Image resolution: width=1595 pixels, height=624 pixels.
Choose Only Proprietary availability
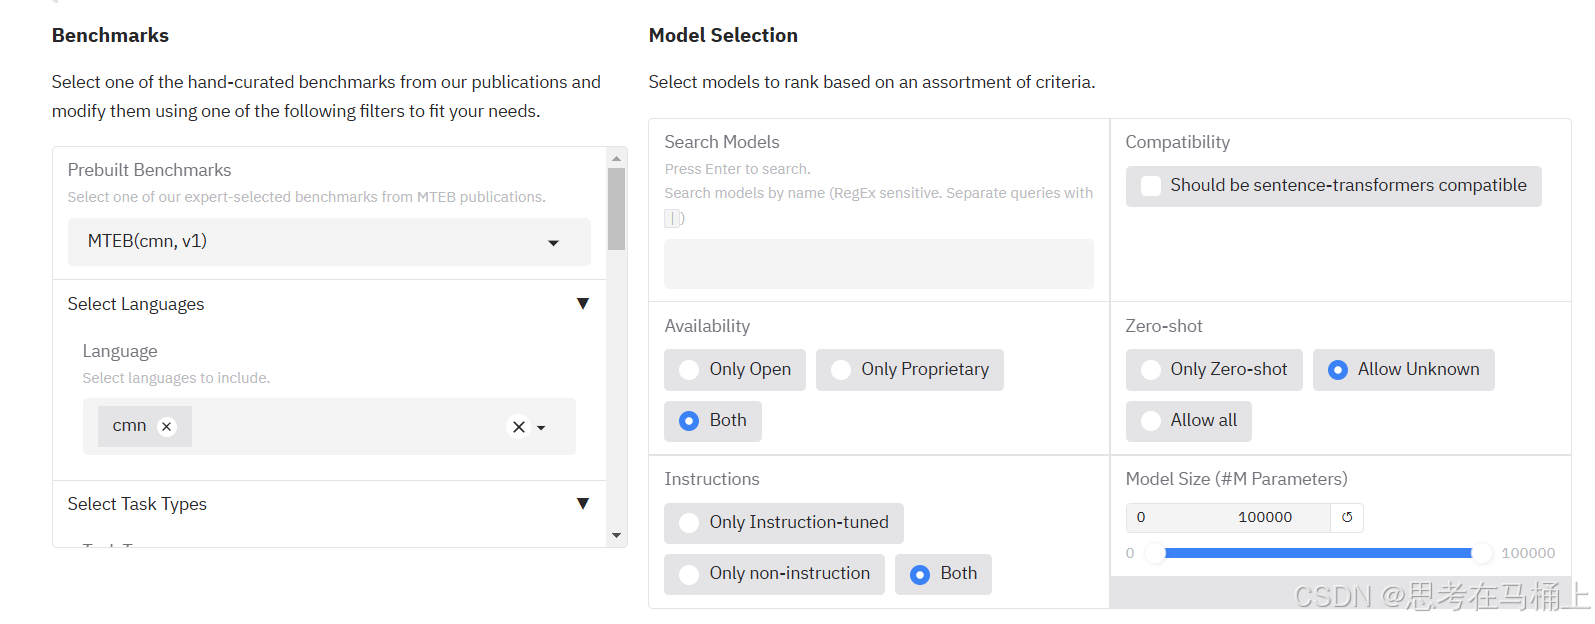841,370
